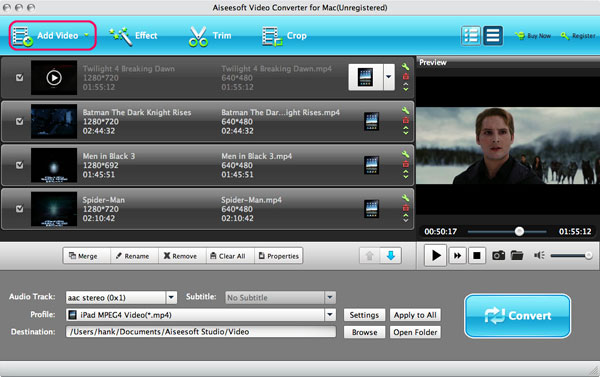Click the Register link
This screenshot has height=377, width=600.
(578, 36)
